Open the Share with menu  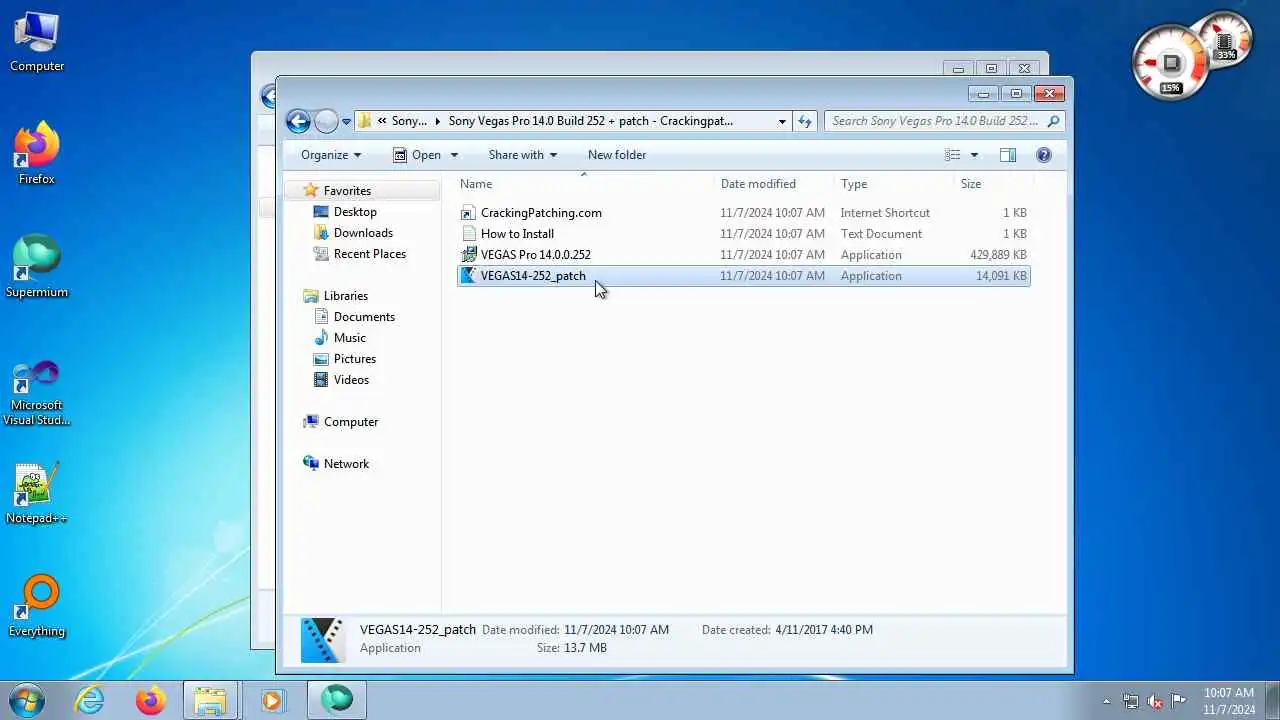(522, 155)
